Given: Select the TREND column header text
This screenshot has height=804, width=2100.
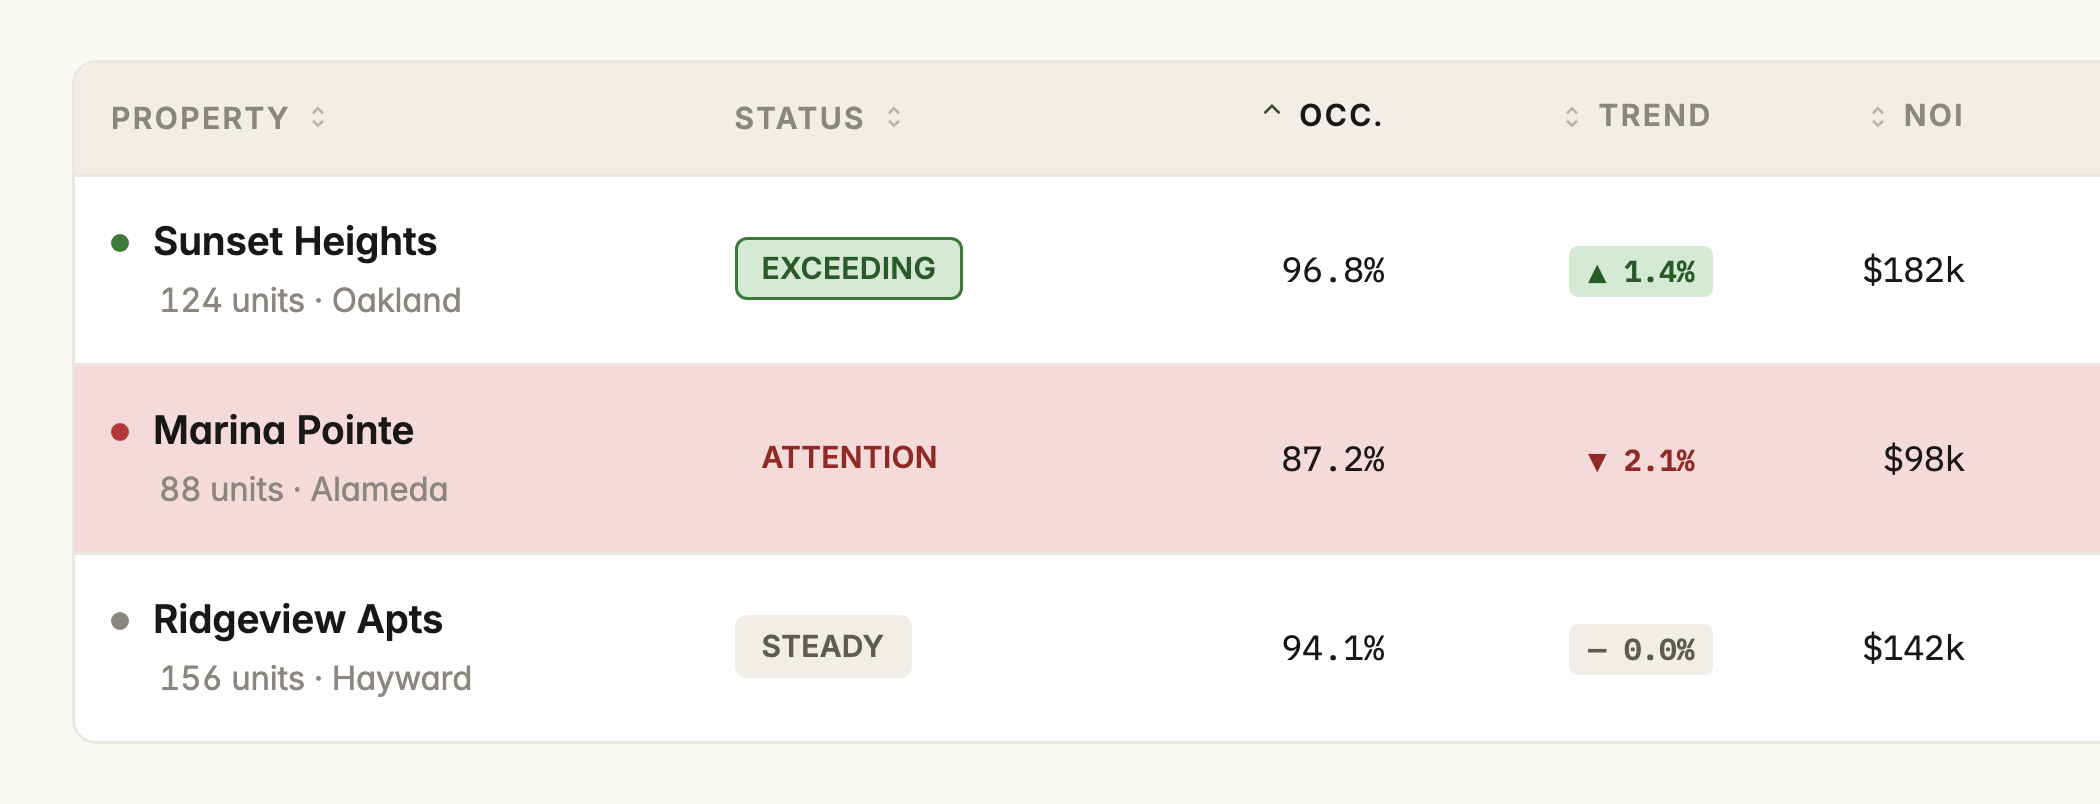Looking at the screenshot, I should (1655, 116).
